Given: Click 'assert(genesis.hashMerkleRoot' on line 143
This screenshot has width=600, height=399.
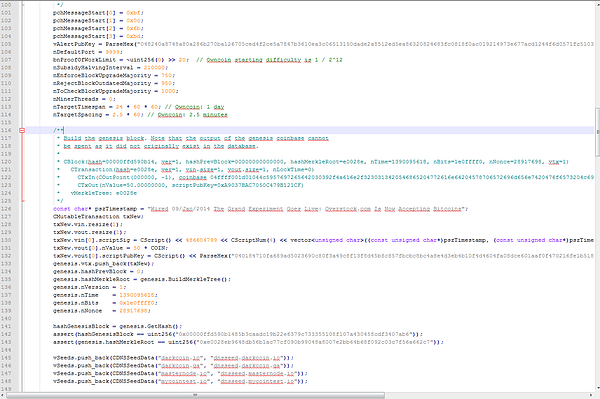Looking at the screenshot, I should click(x=103, y=342).
